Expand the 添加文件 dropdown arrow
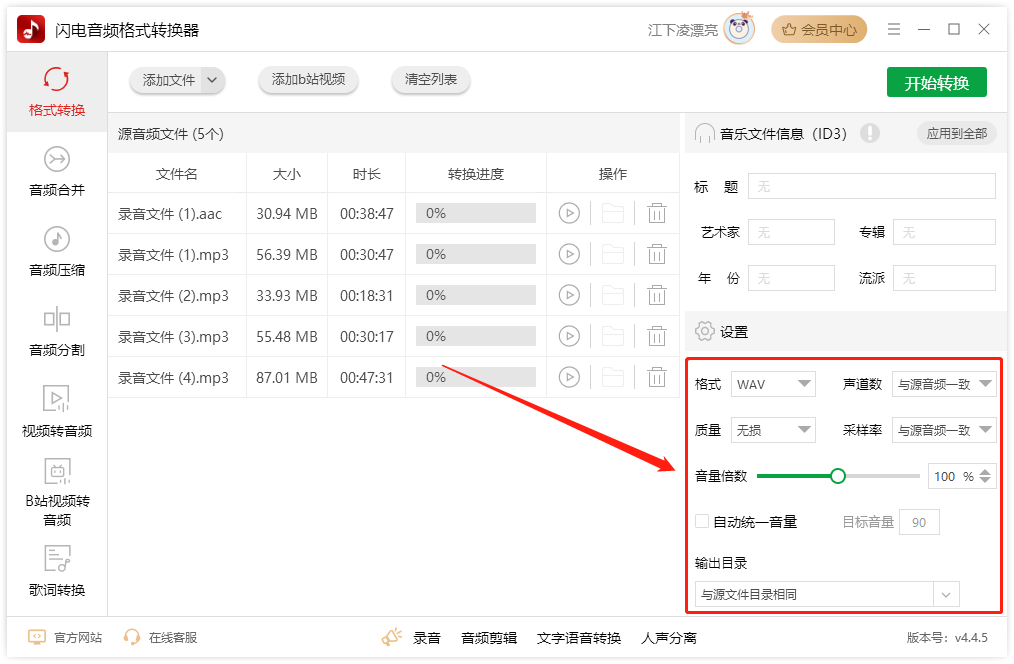 (x=210, y=81)
